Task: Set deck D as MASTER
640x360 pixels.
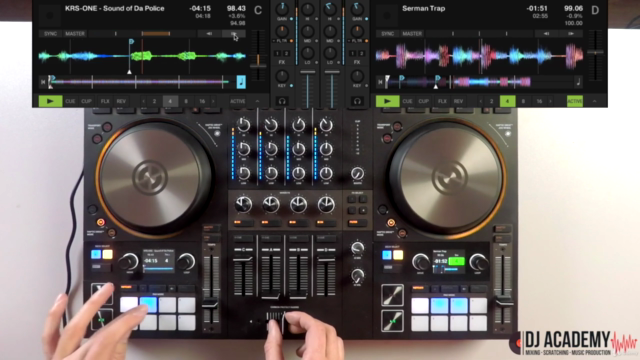Action: [412, 34]
